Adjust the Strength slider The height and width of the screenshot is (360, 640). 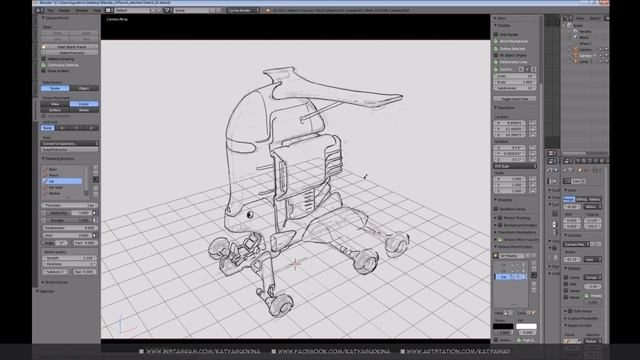[x=70, y=220]
